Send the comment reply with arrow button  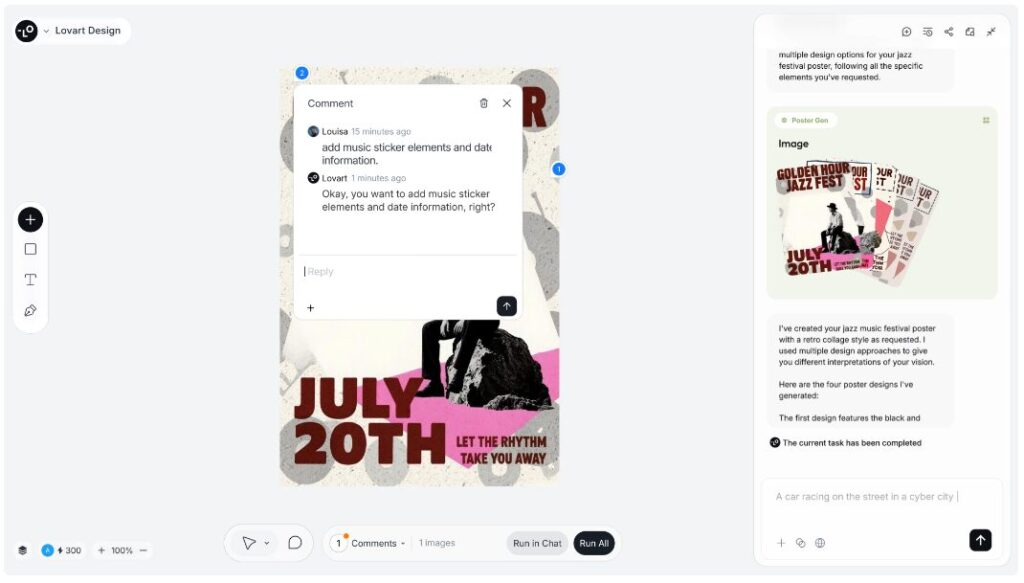507,306
